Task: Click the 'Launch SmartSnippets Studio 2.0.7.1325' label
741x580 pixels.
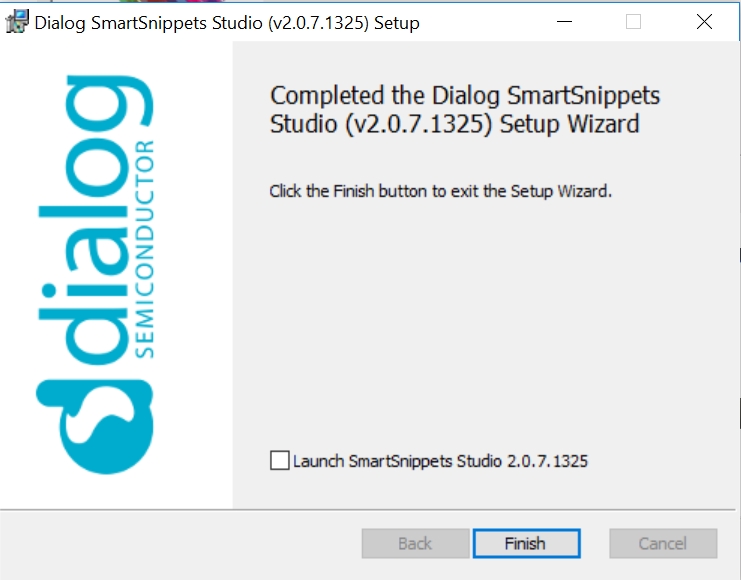Action: [x=440, y=461]
